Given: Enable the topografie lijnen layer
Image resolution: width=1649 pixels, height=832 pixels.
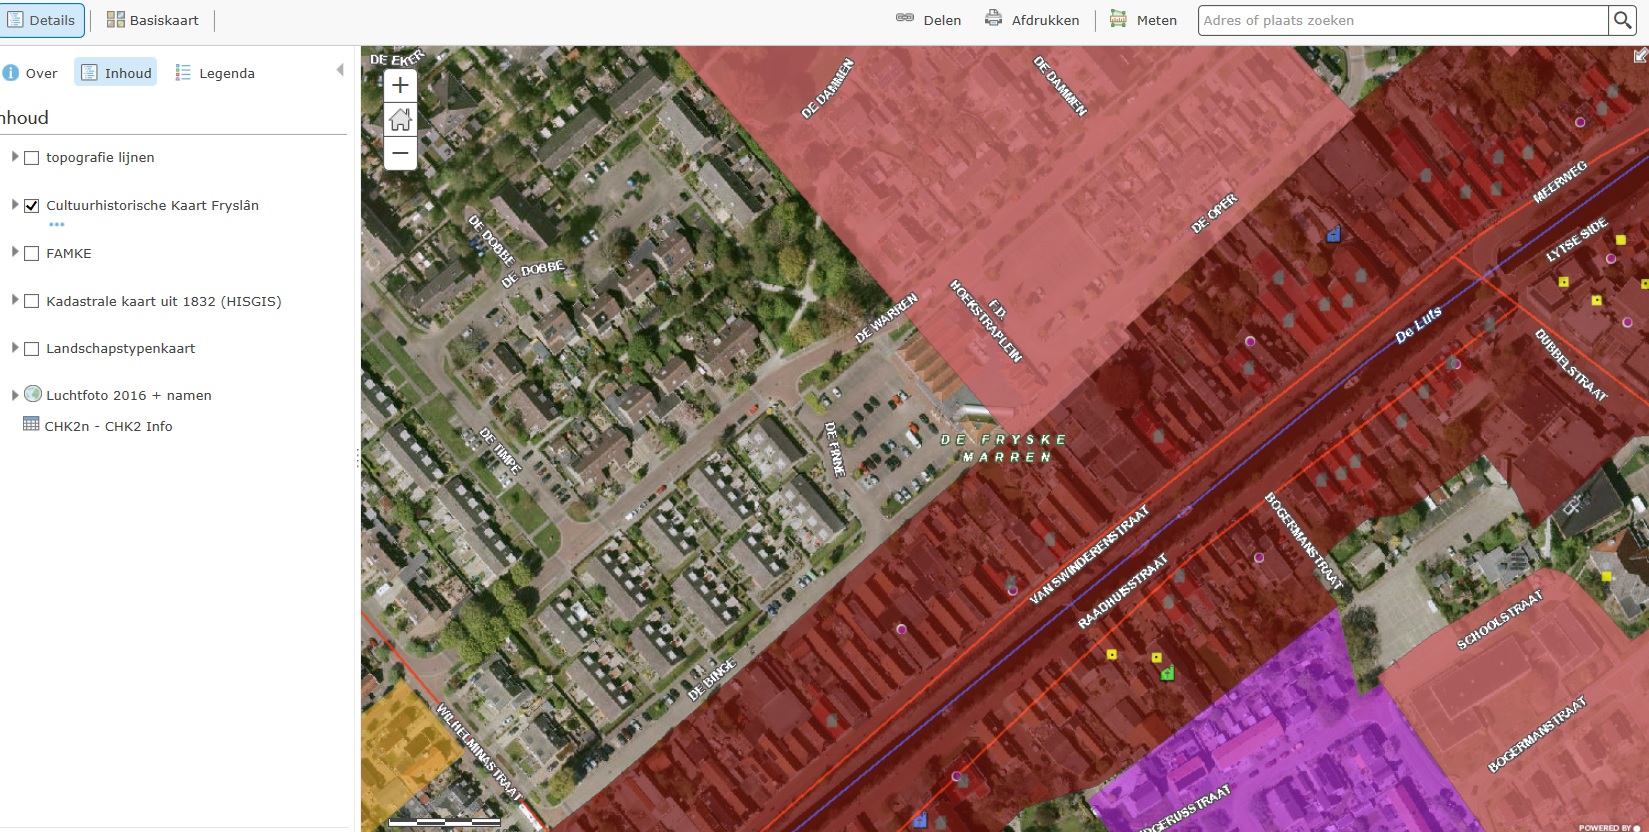Looking at the screenshot, I should (x=32, y=158).
